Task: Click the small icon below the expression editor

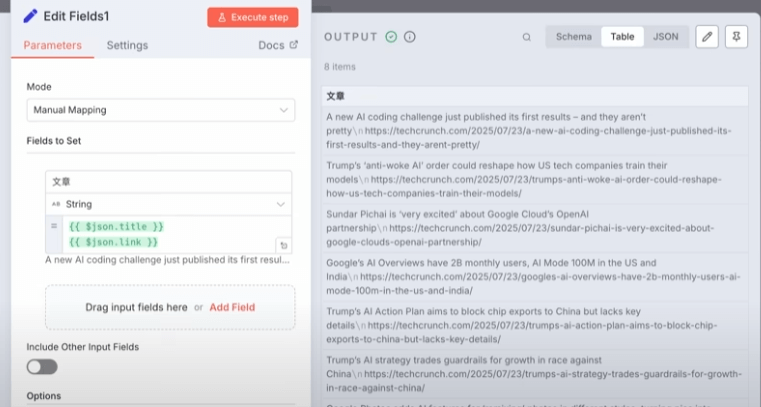Action: click(x=283, y=245)
